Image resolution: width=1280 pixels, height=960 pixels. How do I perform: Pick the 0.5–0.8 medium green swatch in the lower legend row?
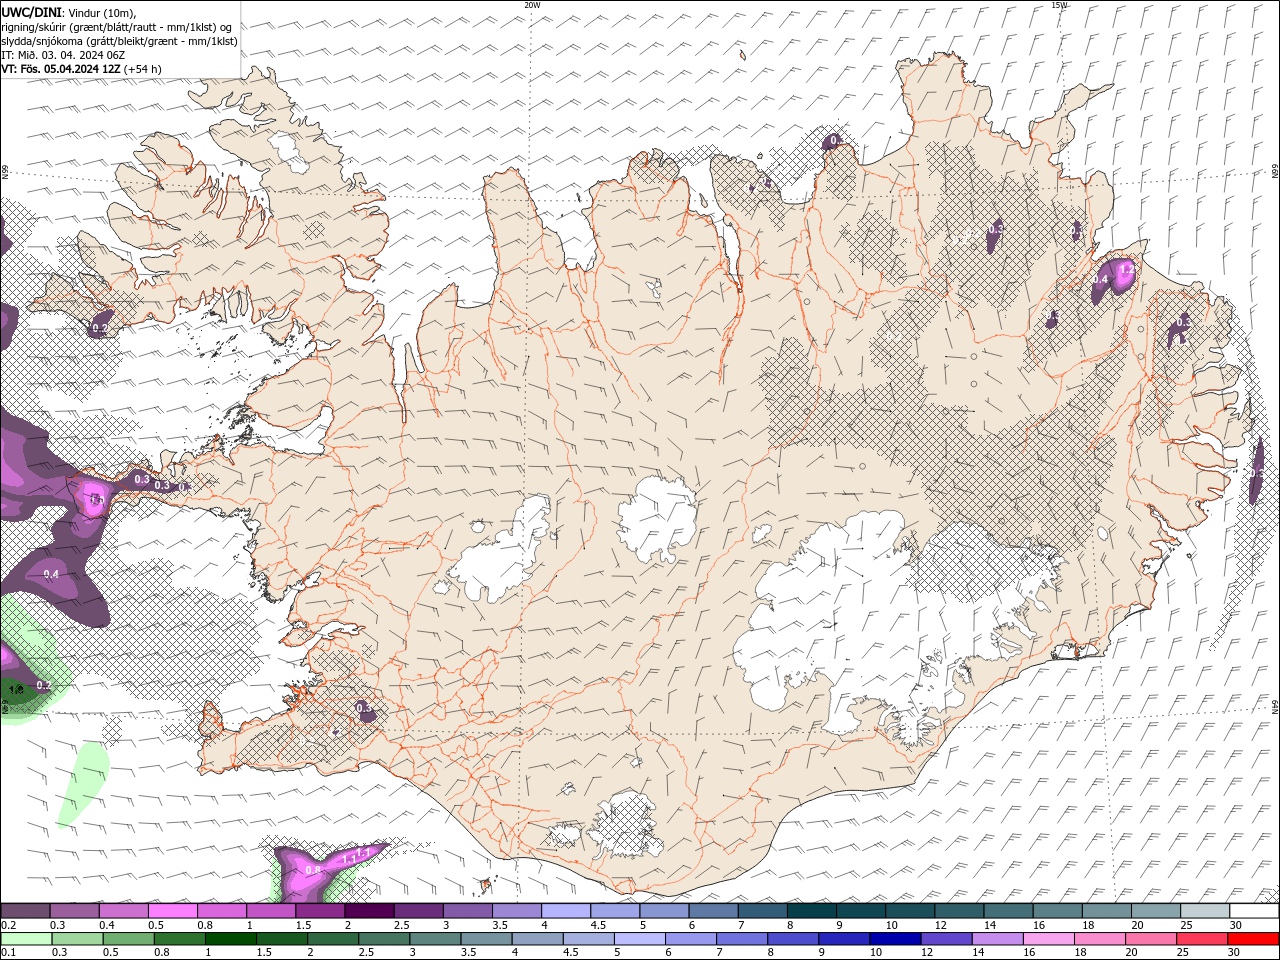[129, 939]
